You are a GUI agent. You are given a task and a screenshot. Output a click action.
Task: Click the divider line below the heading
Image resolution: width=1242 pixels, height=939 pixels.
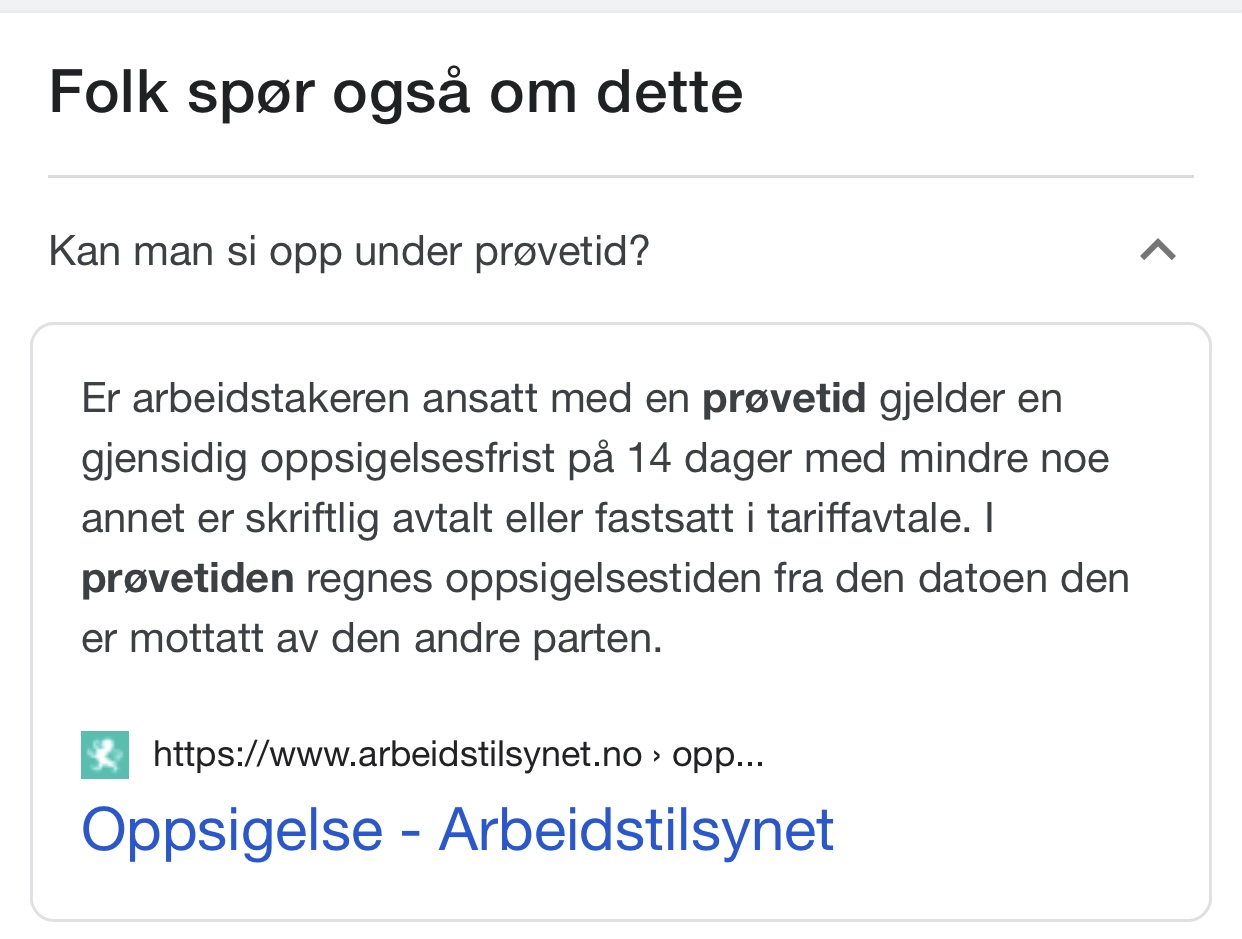coord(621,177)
